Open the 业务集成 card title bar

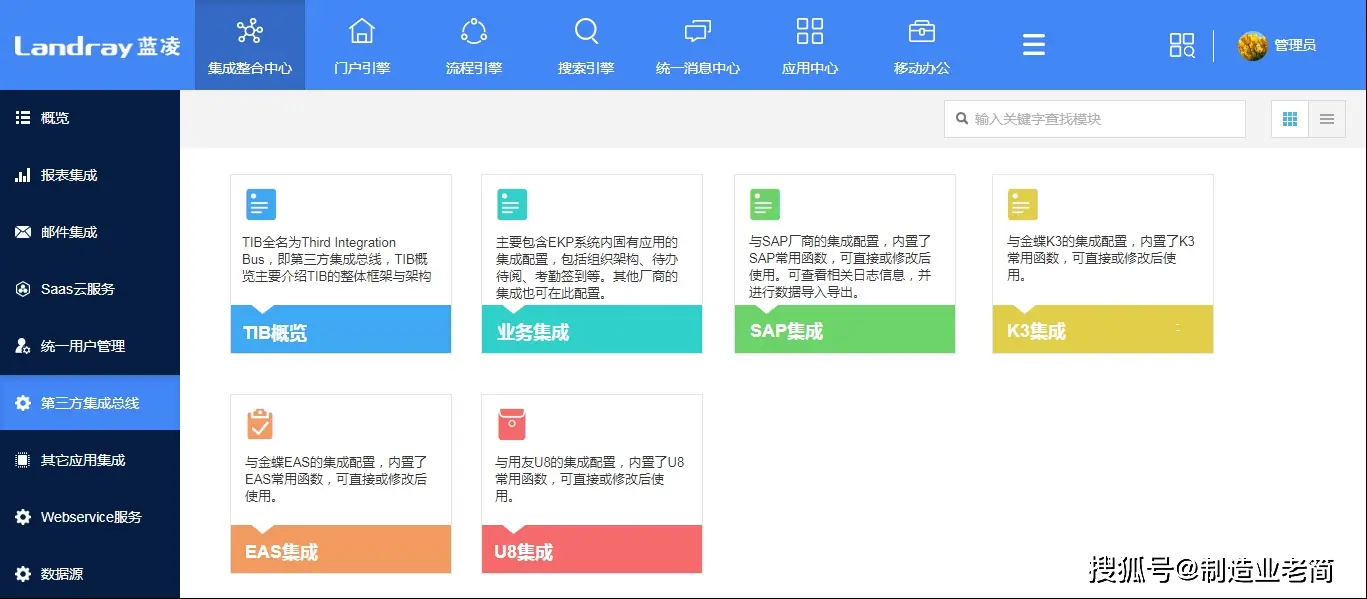(592, 329)
